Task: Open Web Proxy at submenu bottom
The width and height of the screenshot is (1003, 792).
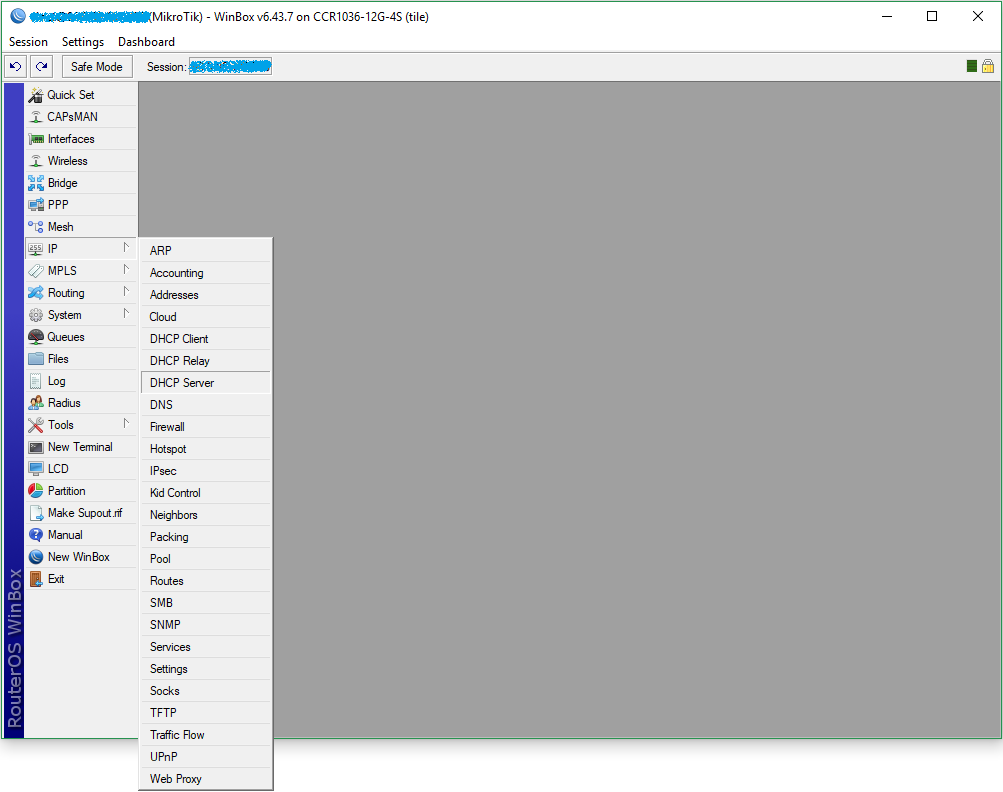Action: (205, 779)
